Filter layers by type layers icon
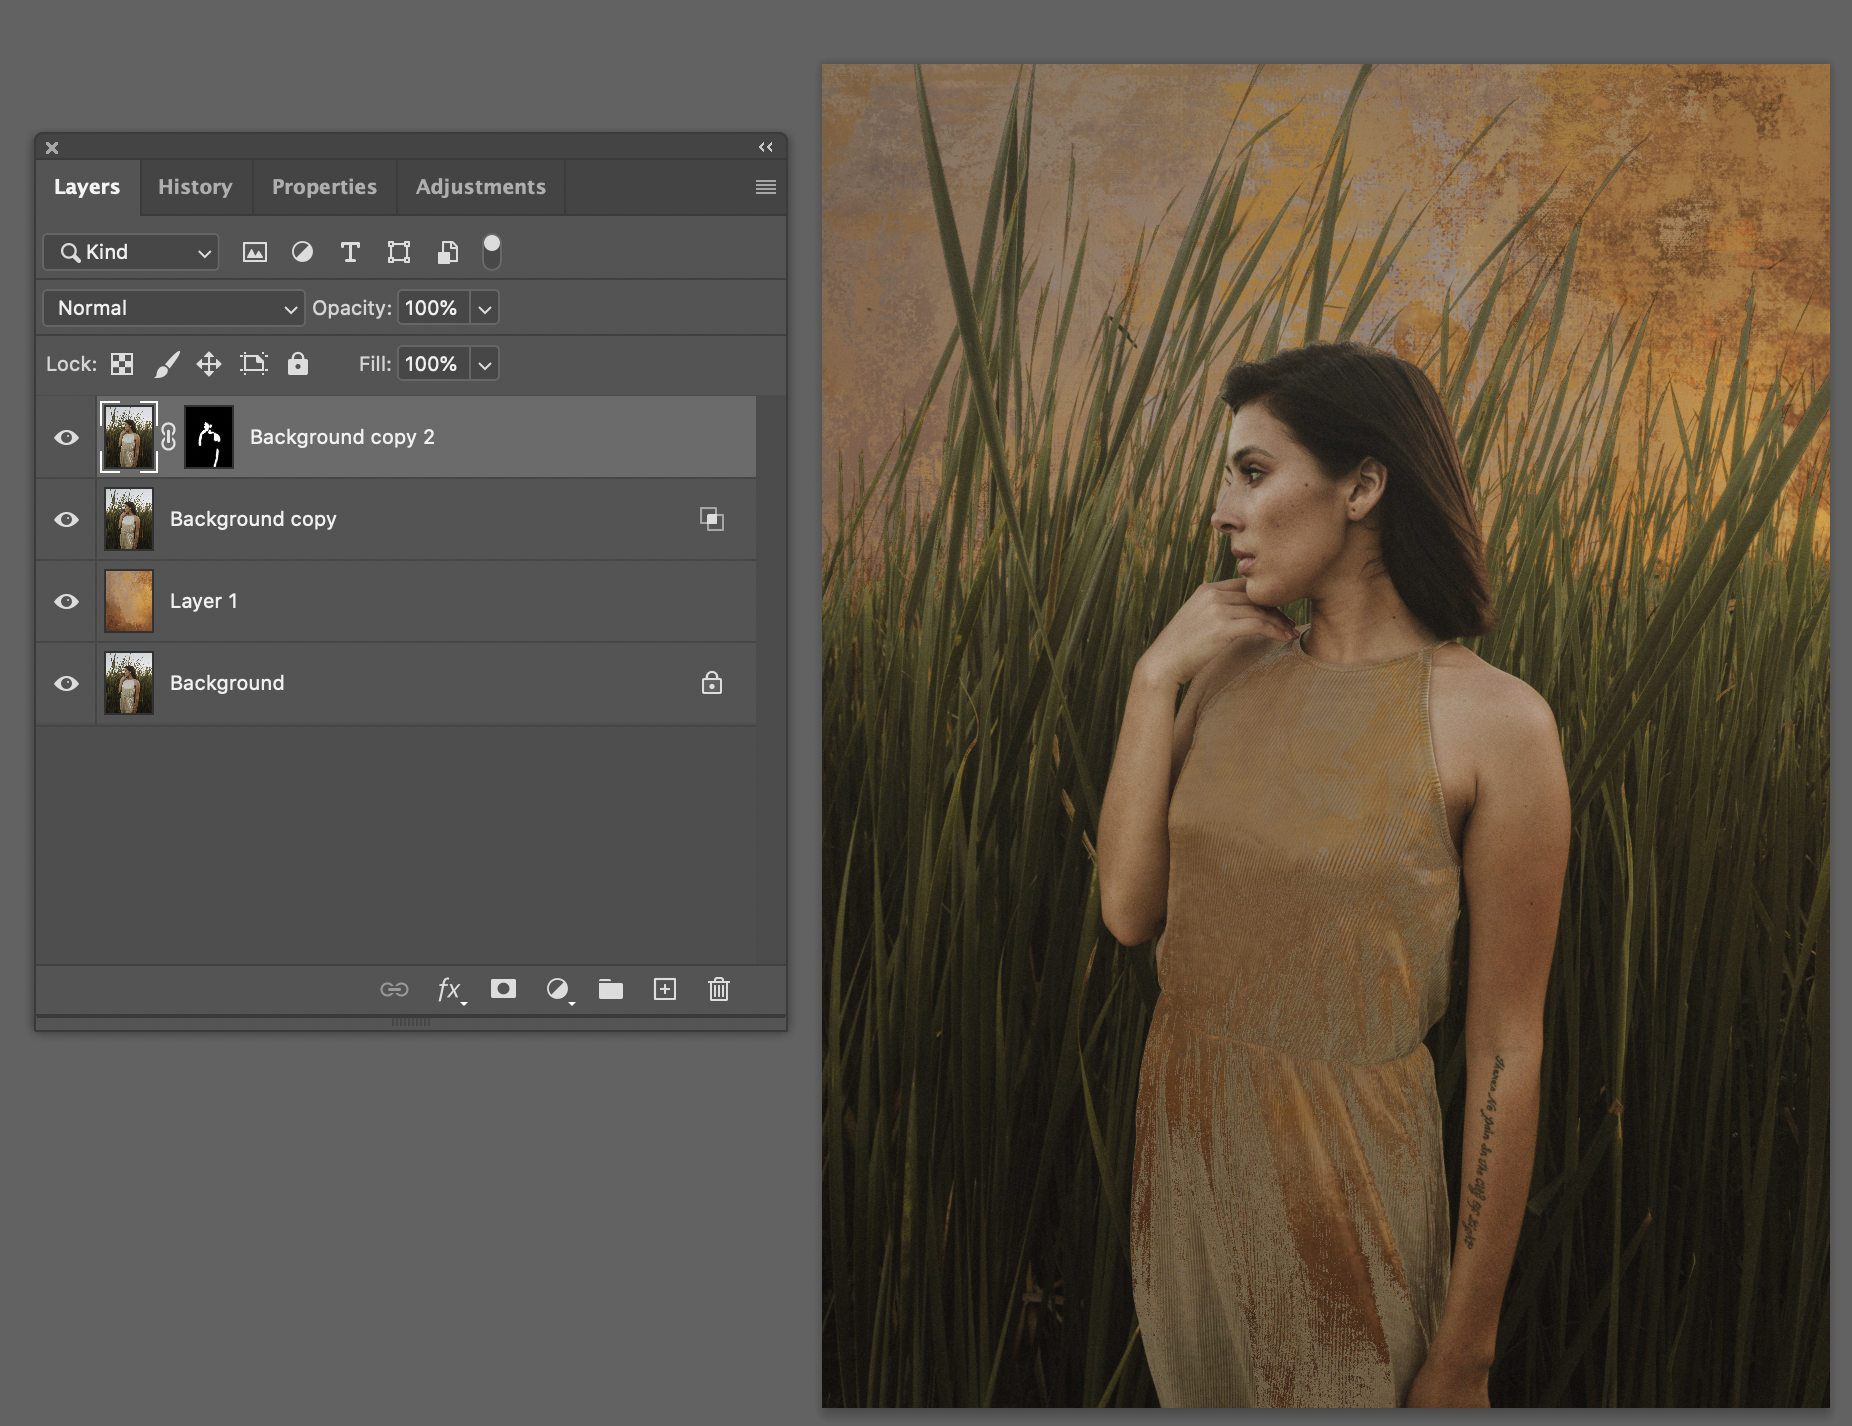The height and width of the screenshot is (1426, 1852). tap(350, 252)
